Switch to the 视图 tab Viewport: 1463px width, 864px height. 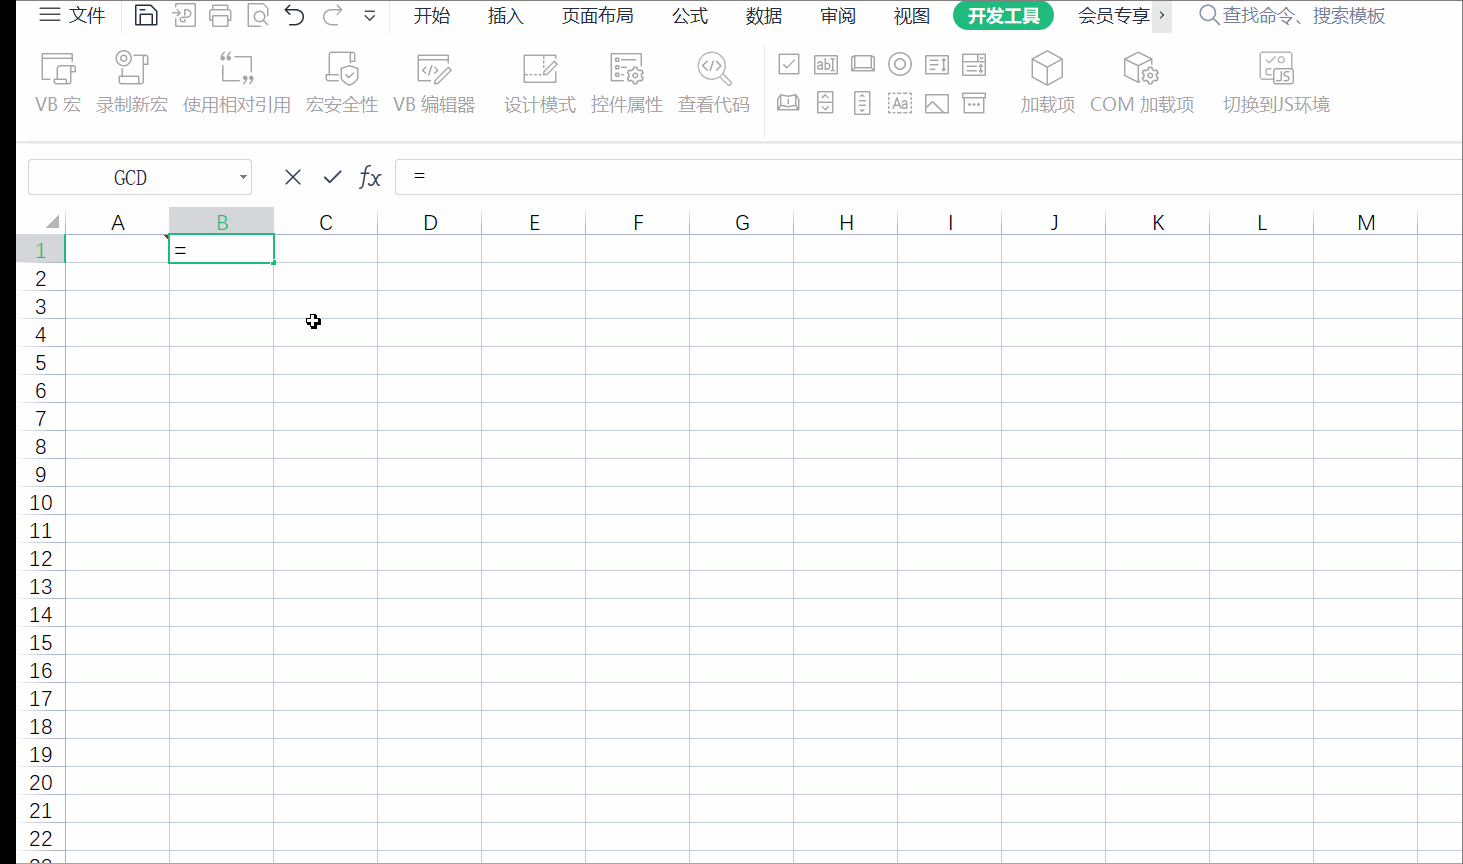click(912, 16)
